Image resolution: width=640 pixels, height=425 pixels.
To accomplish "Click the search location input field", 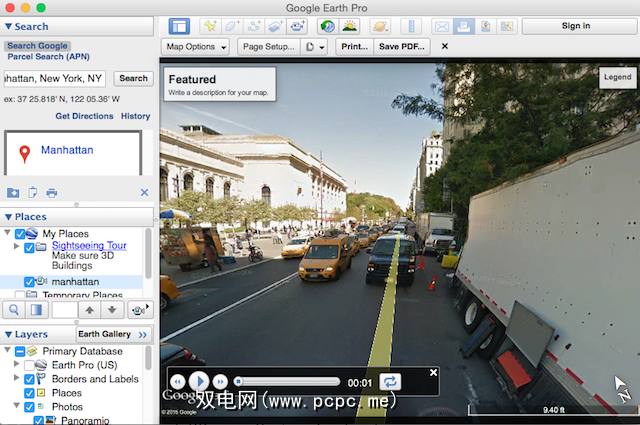I will click(54, 78).
